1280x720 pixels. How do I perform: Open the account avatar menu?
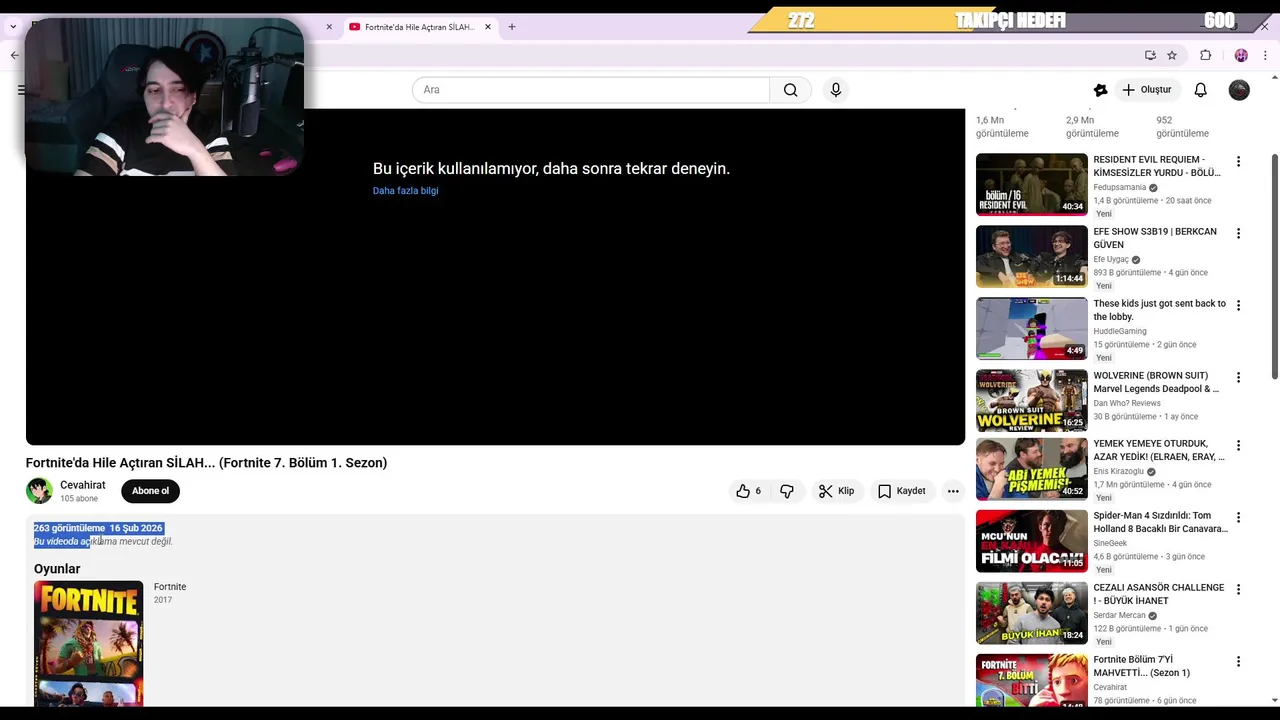(x=1239, y=90)
